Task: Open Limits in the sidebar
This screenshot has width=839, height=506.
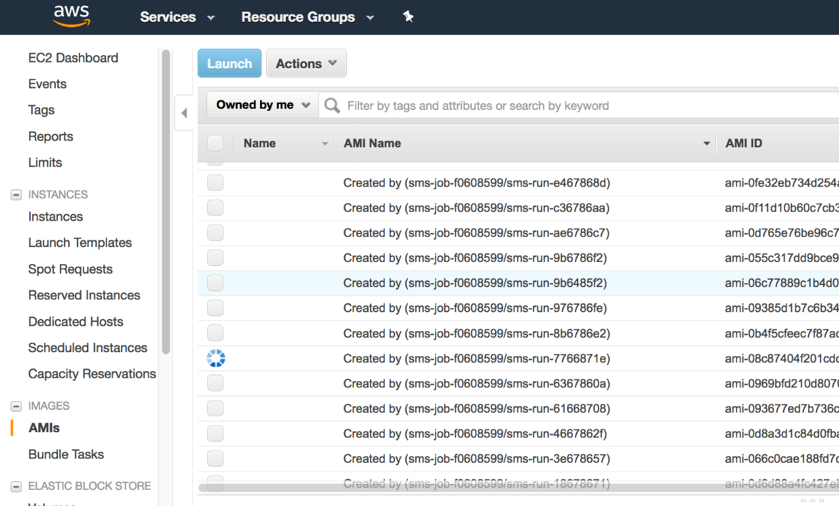Action: [x=45, y=163]
